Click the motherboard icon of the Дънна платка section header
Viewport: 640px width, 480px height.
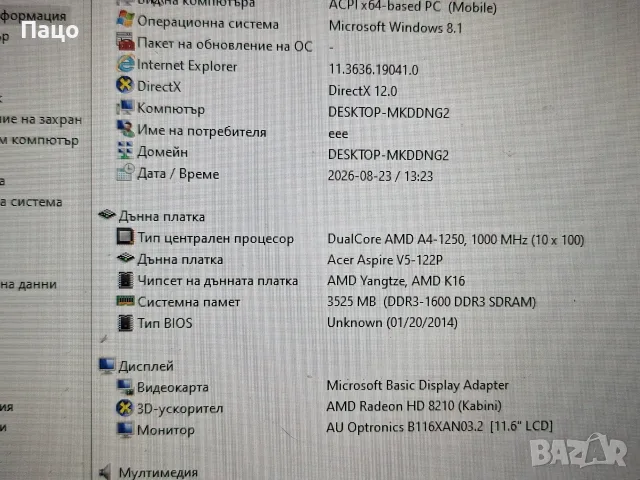coord(107,215)
